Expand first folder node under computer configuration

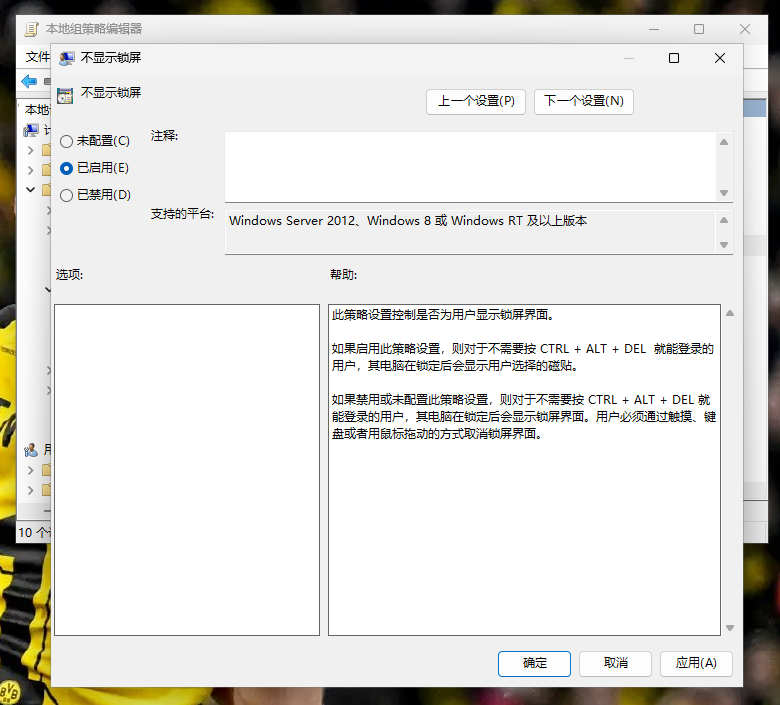pos(31,150)
